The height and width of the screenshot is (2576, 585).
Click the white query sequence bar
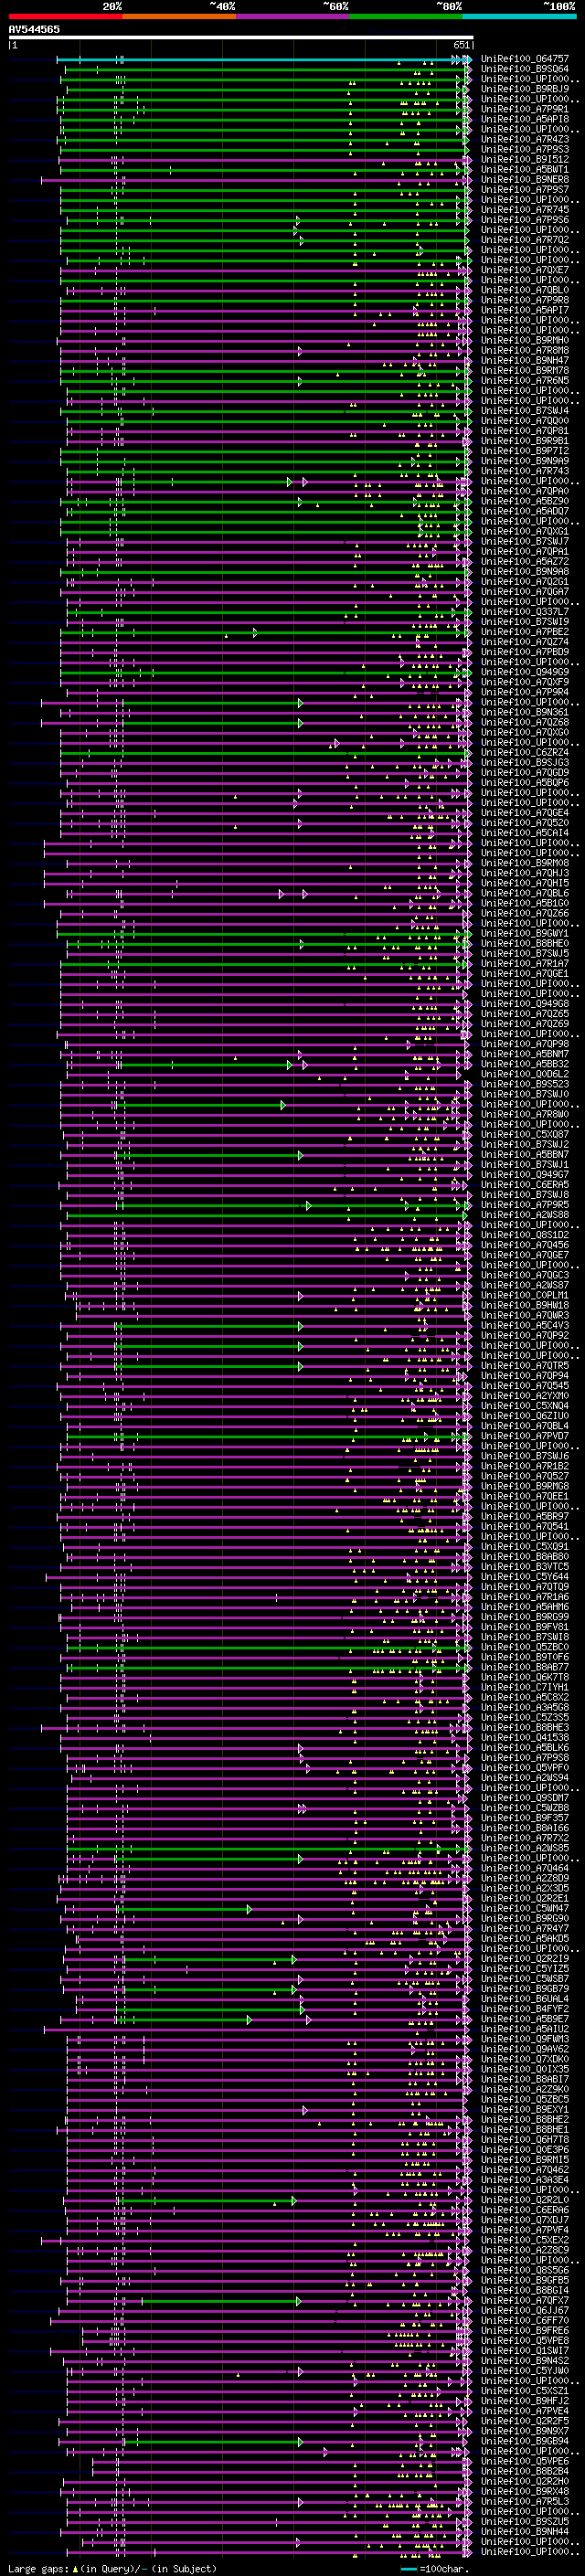pyautogui.click(x=241, y=38)
